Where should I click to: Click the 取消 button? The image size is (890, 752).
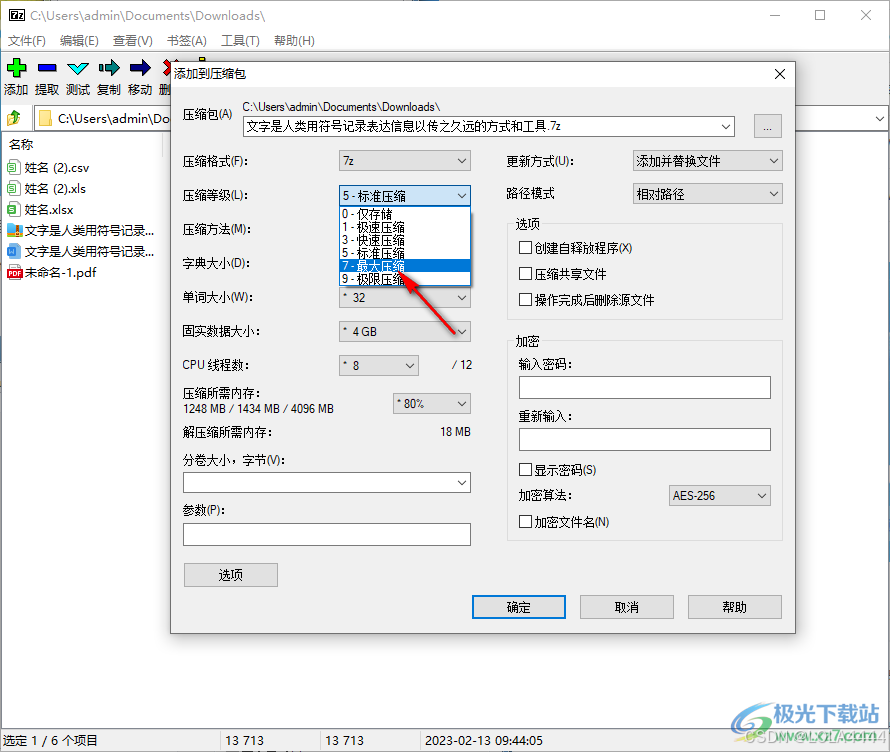pos(627,607)
